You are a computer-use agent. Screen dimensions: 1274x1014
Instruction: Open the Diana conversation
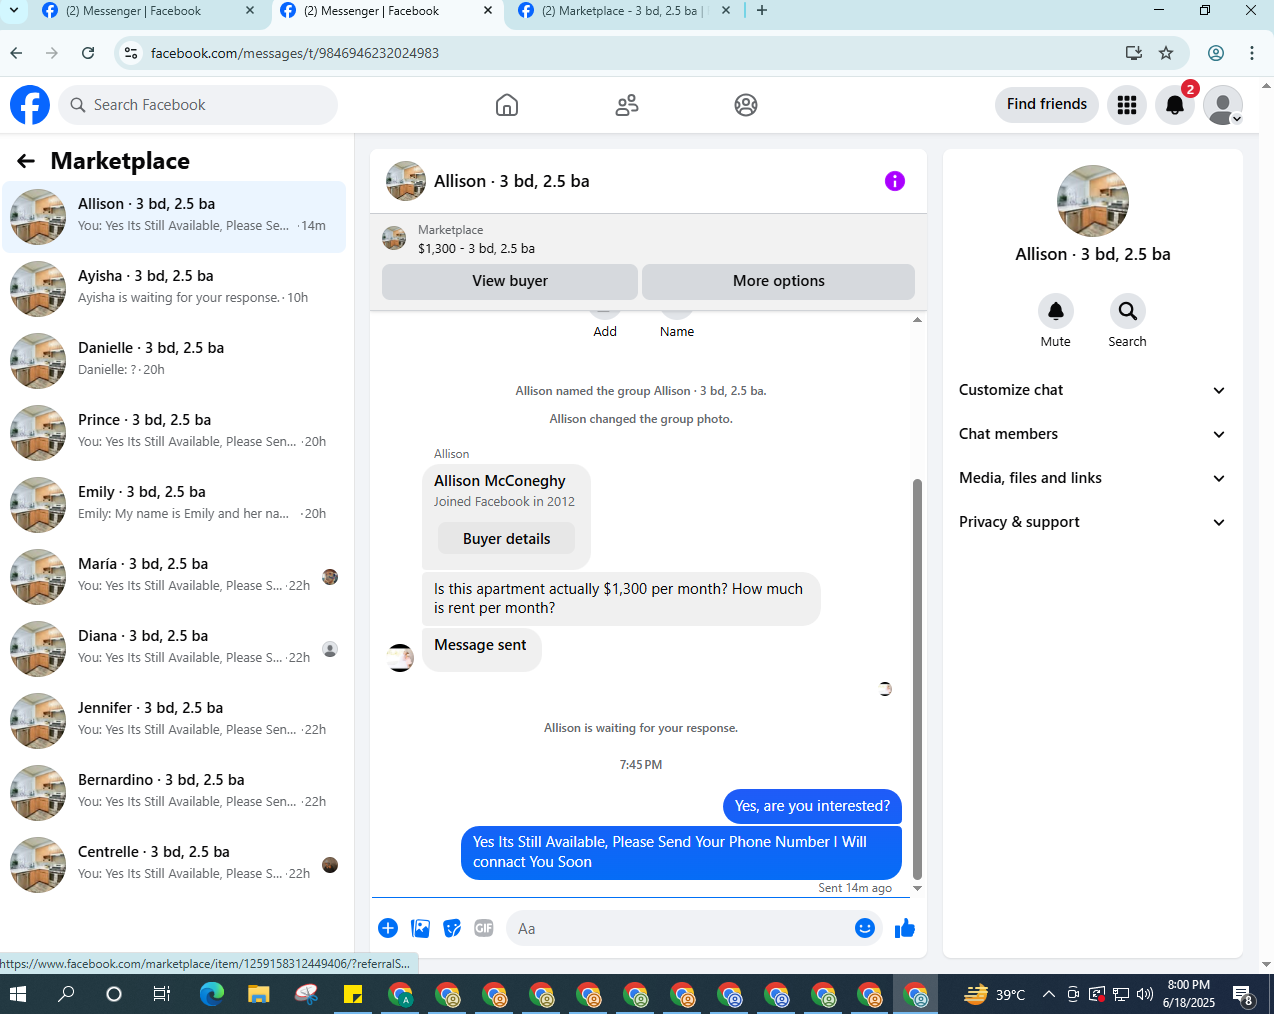point(174,649)
